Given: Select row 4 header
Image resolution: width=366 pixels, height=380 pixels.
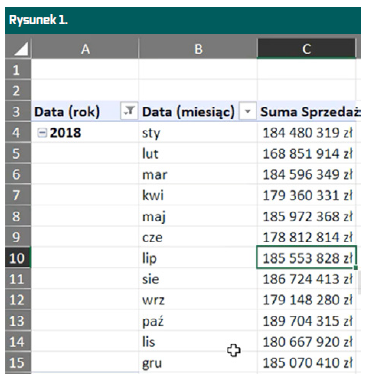Looking at the screenshot, I should coord(18,132).
